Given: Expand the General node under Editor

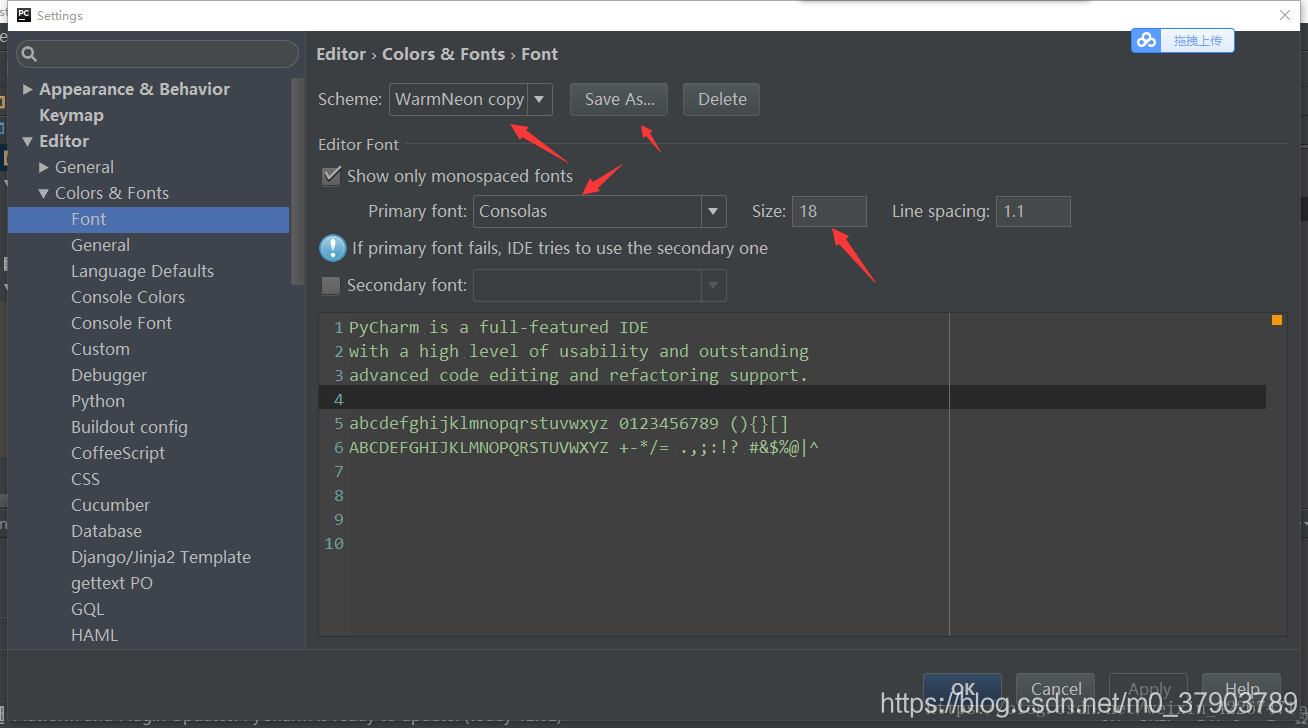Looking at the screenshot, I should (44, 167).
